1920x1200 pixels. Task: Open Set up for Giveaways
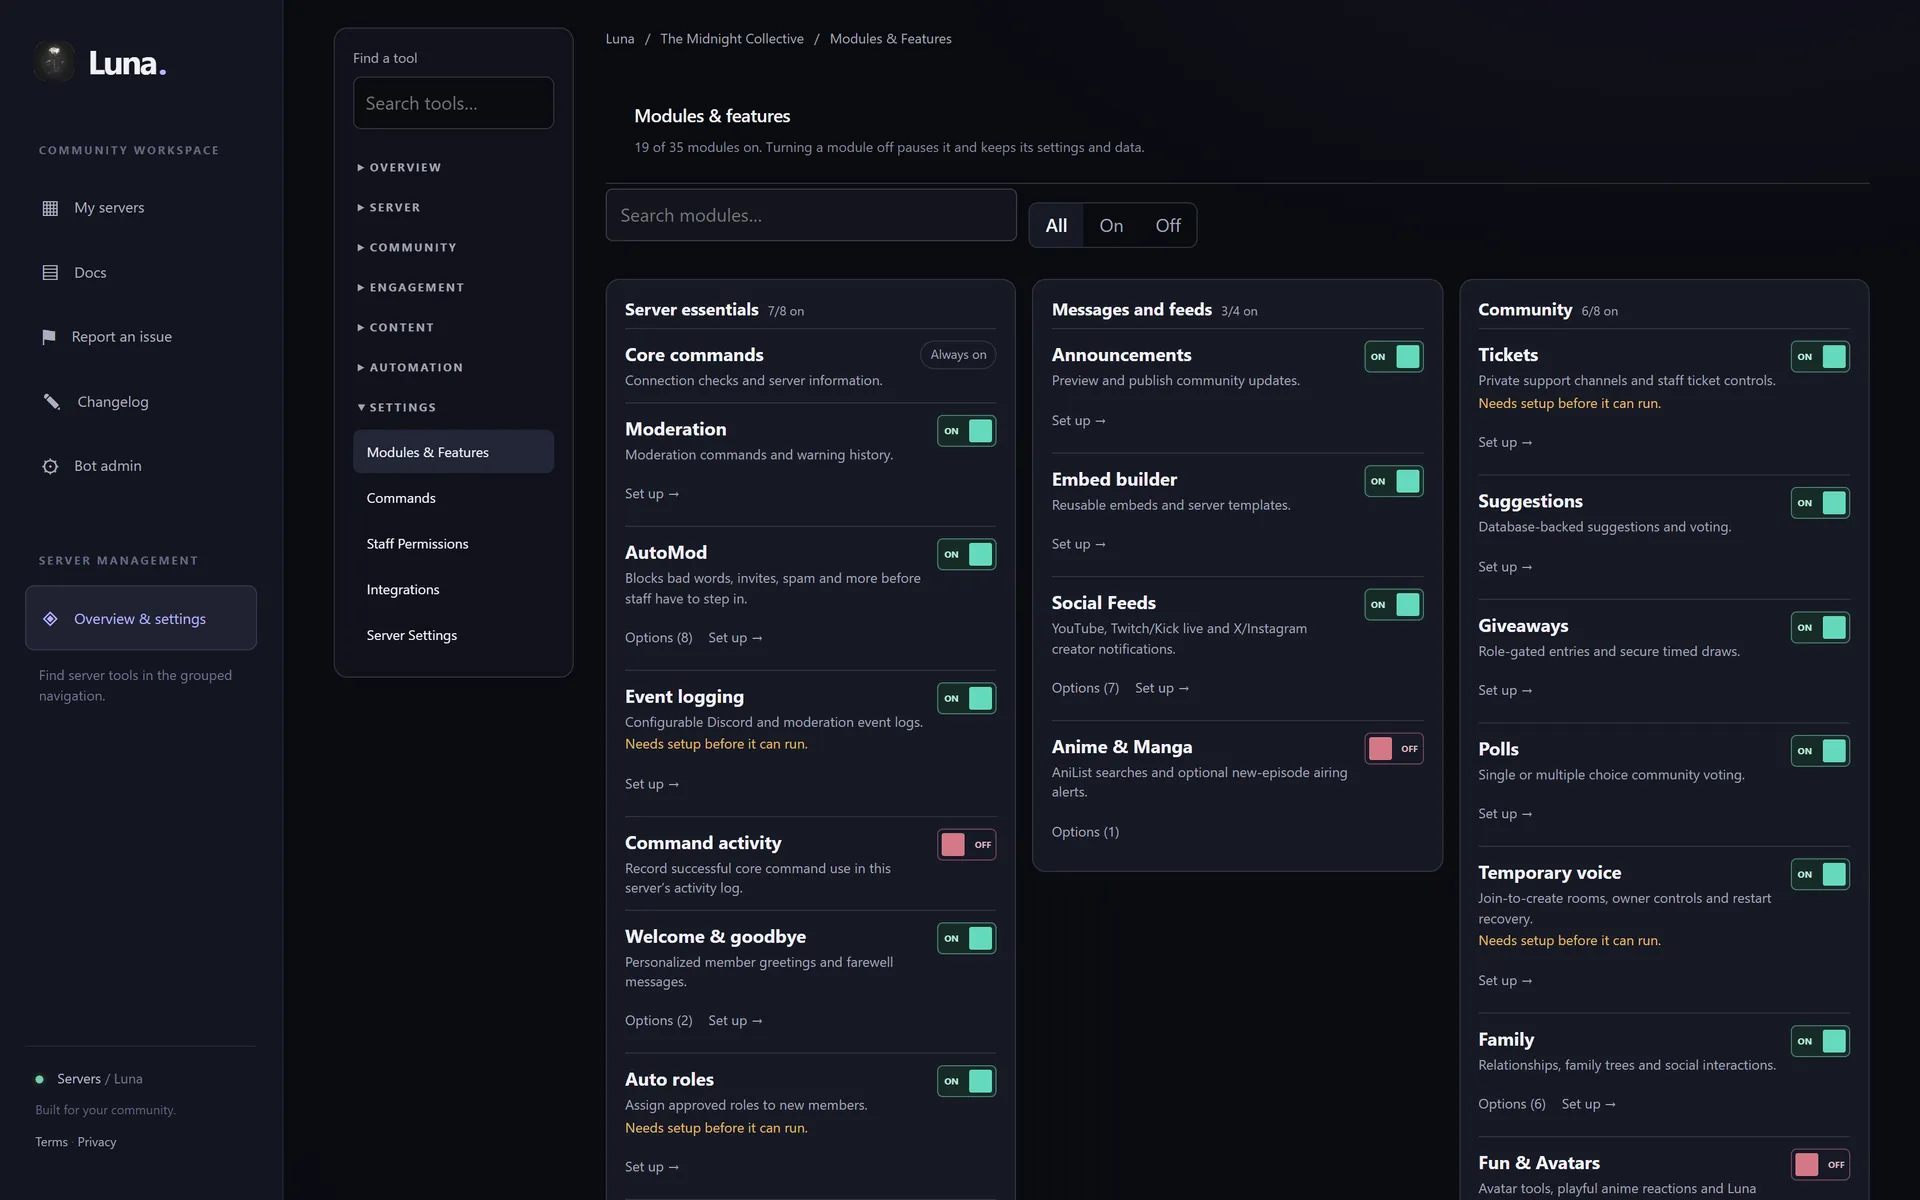pos(1505,690)
